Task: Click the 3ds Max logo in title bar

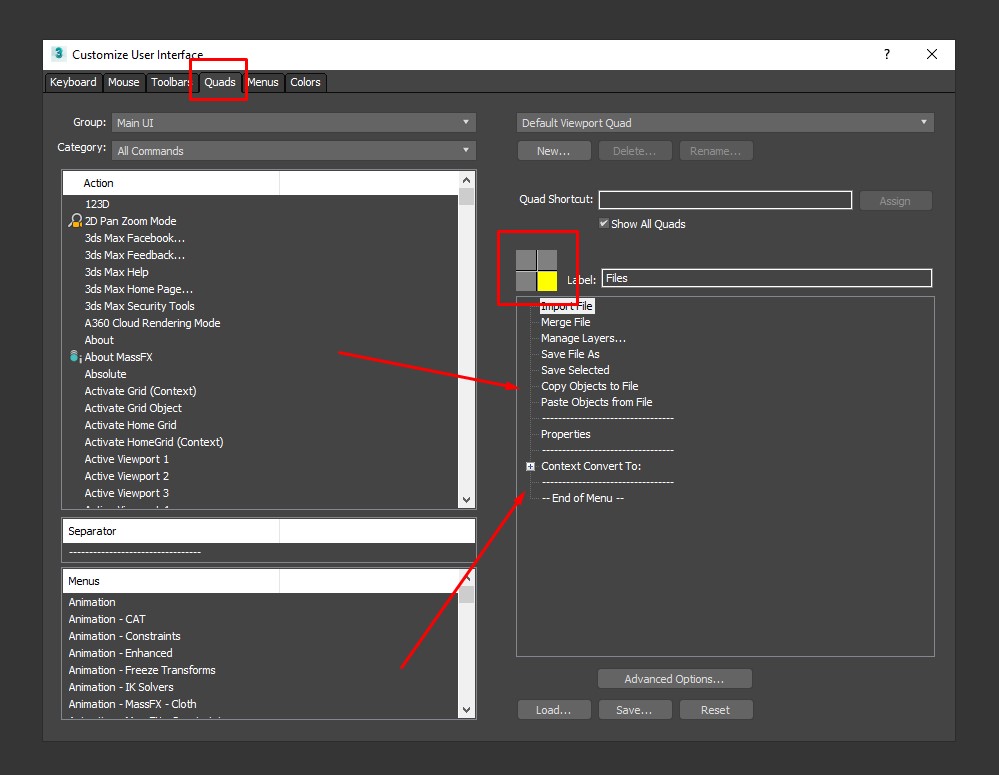Action: point(58,55)
